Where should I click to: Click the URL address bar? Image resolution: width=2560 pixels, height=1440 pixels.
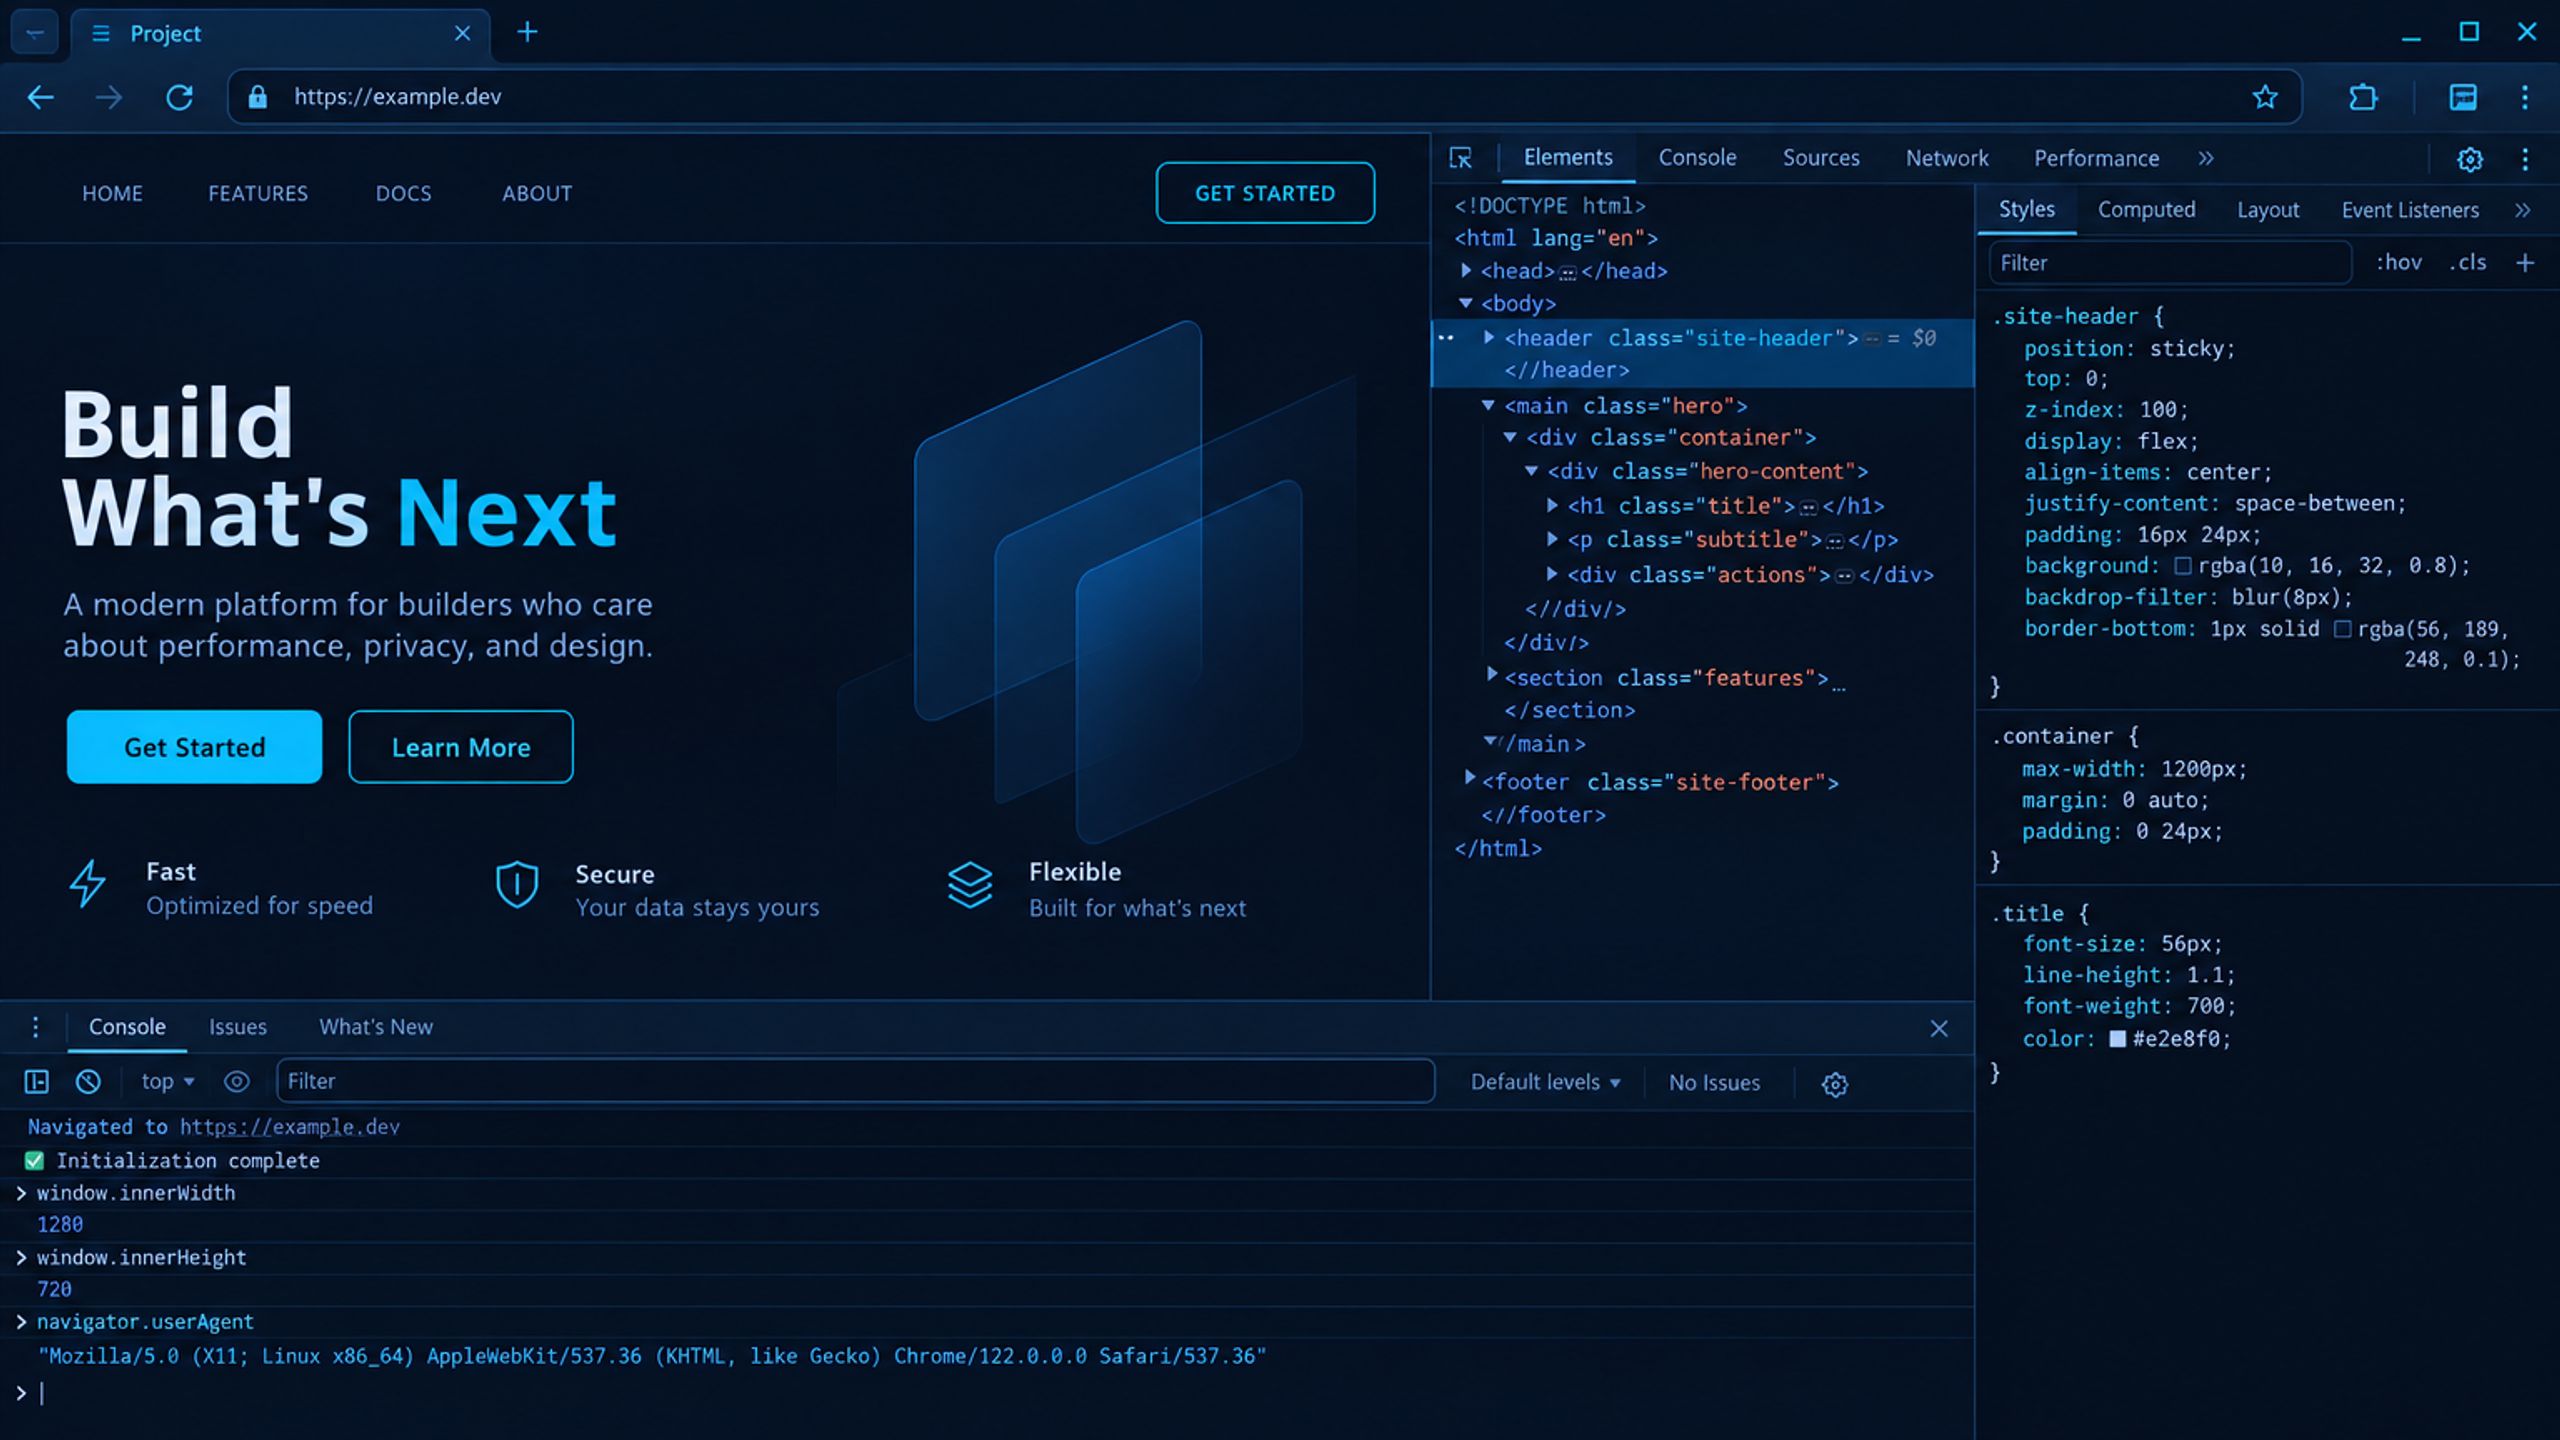(1265, 97)
